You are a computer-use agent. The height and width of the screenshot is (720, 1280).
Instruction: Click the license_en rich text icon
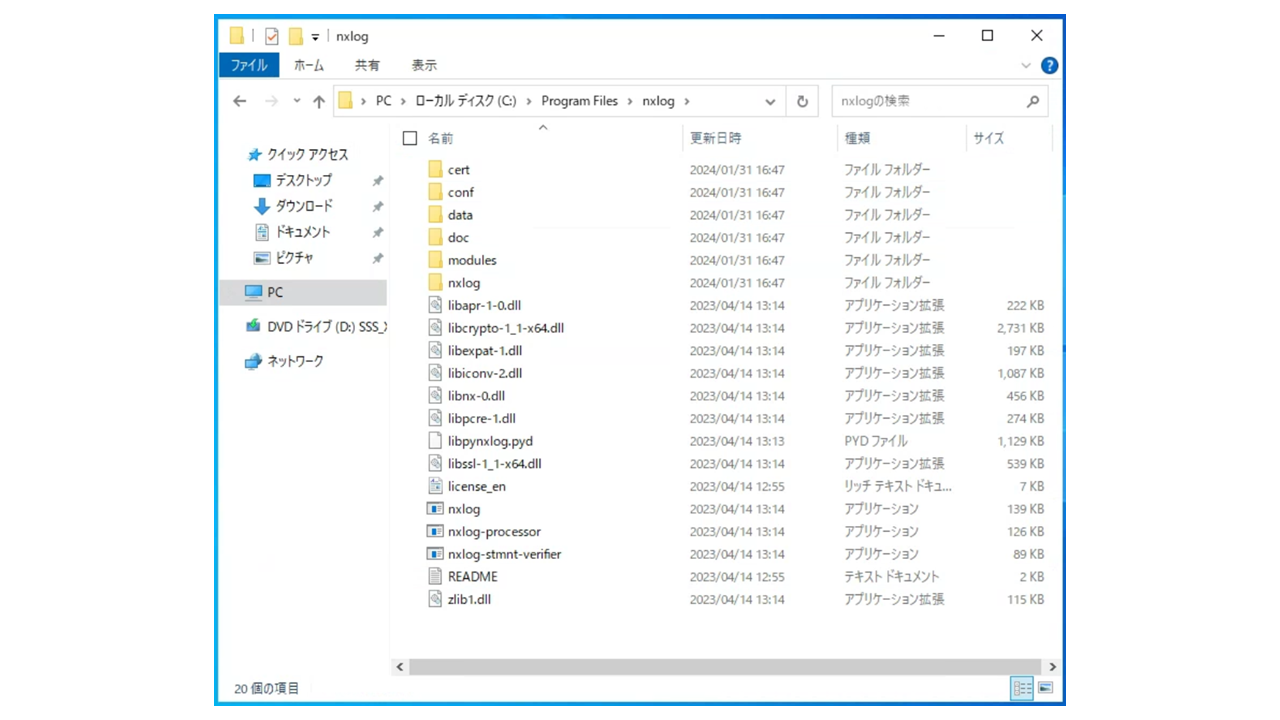tap(435, 486)
